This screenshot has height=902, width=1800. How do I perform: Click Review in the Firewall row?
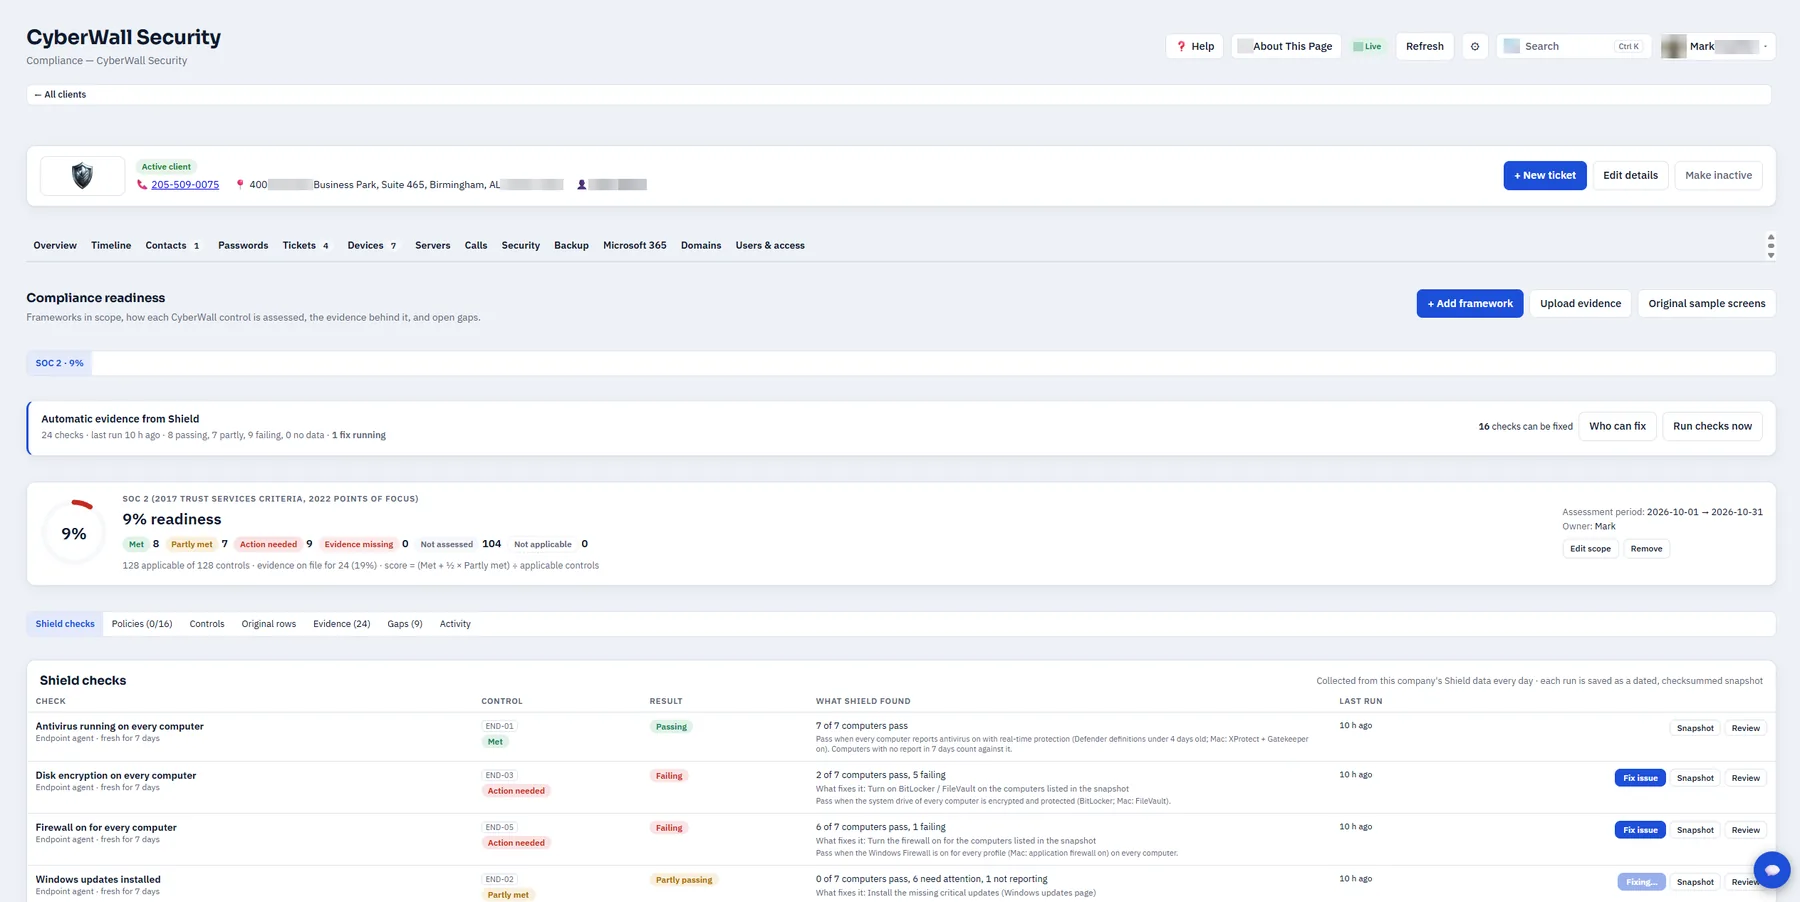coord(1746,831)
